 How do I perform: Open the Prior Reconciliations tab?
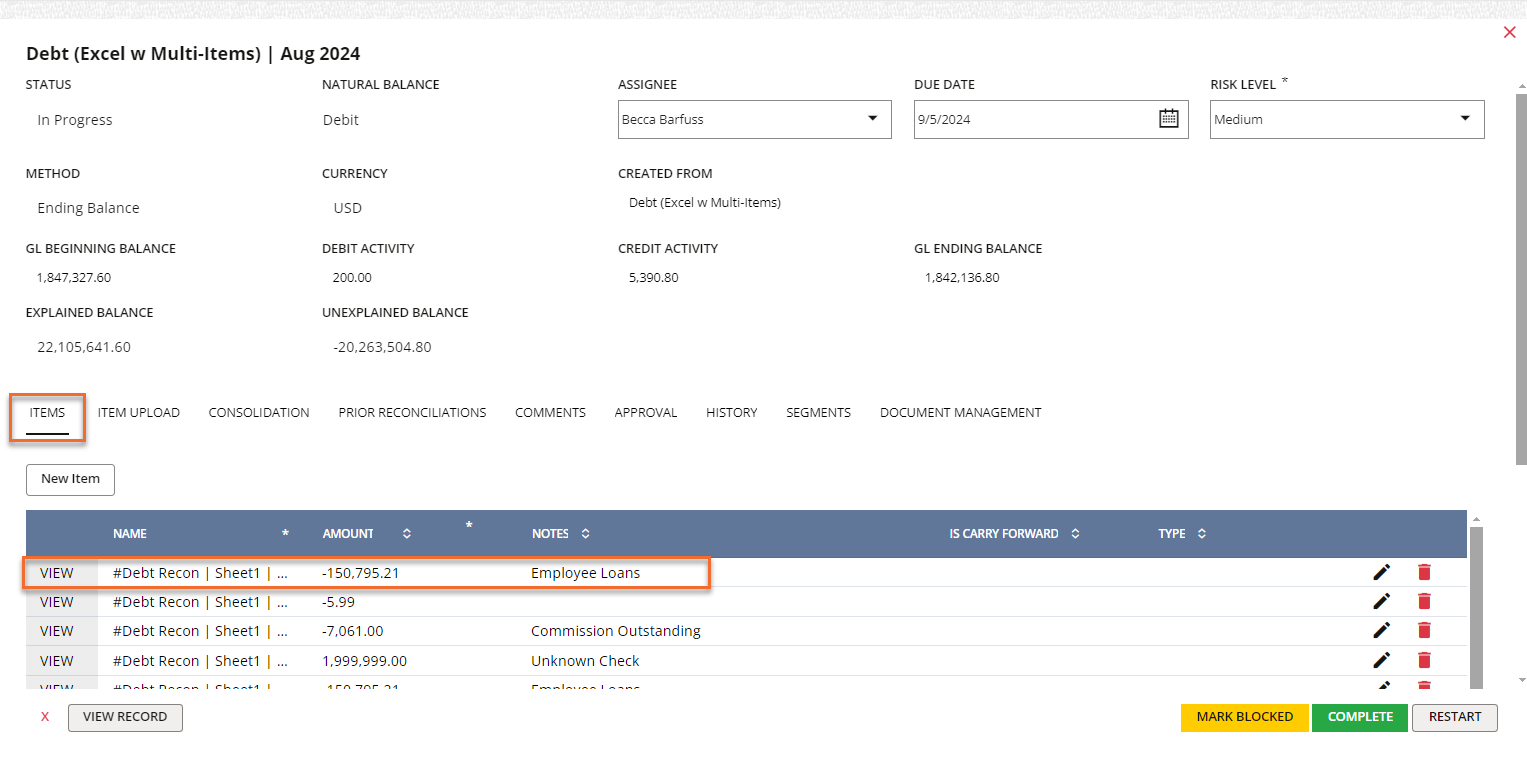[x=412, y=413]
